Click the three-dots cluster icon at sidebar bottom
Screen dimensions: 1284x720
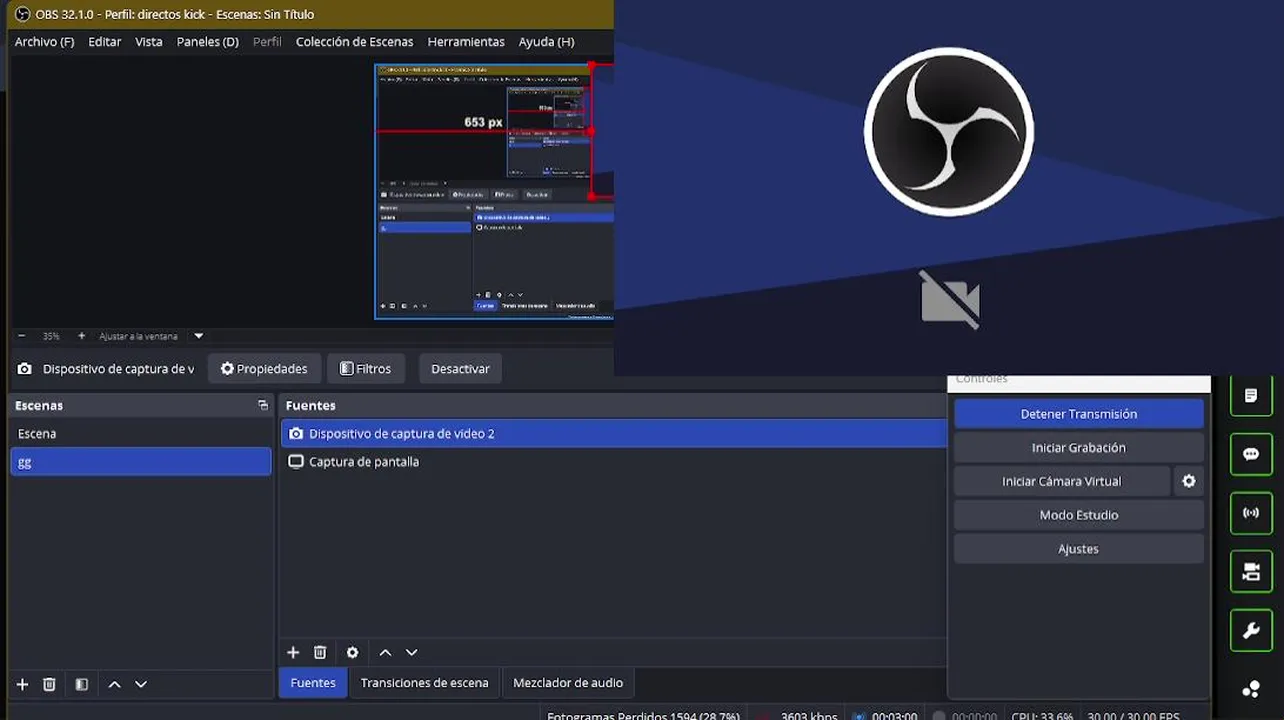click(1251, 689)
